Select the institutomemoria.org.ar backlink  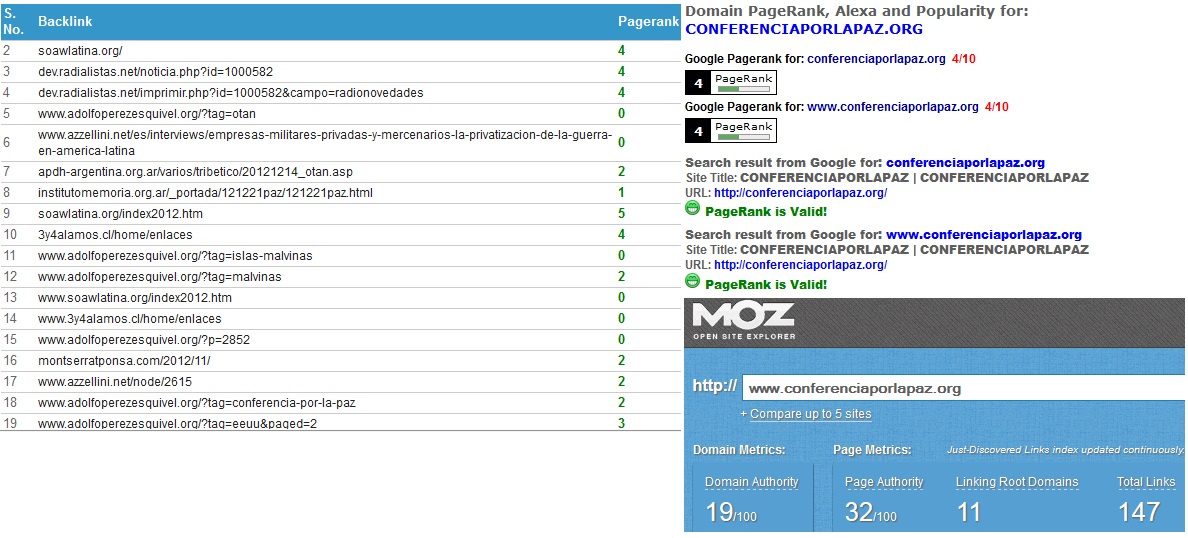coord(205,192)
